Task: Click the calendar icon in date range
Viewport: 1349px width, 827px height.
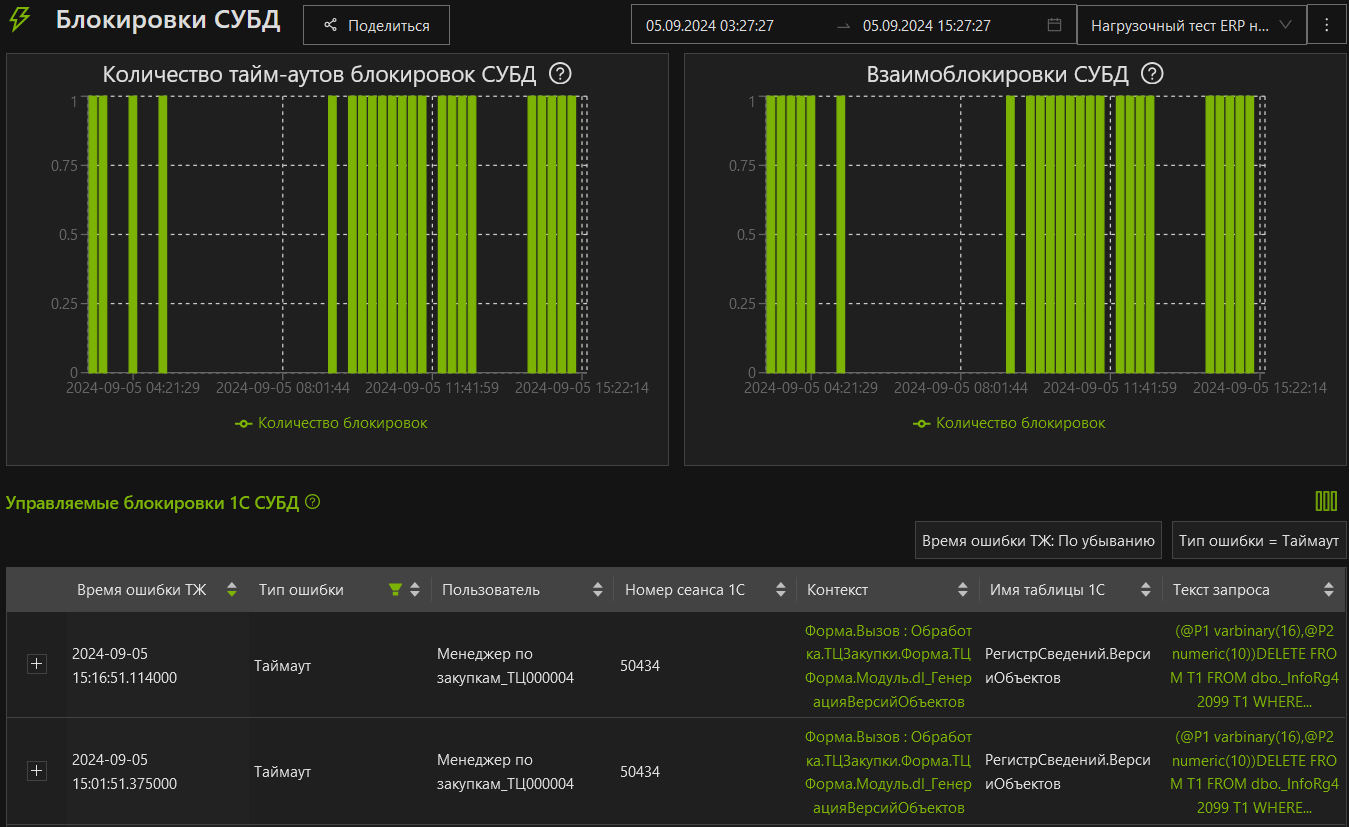Action: (1054, 25)
